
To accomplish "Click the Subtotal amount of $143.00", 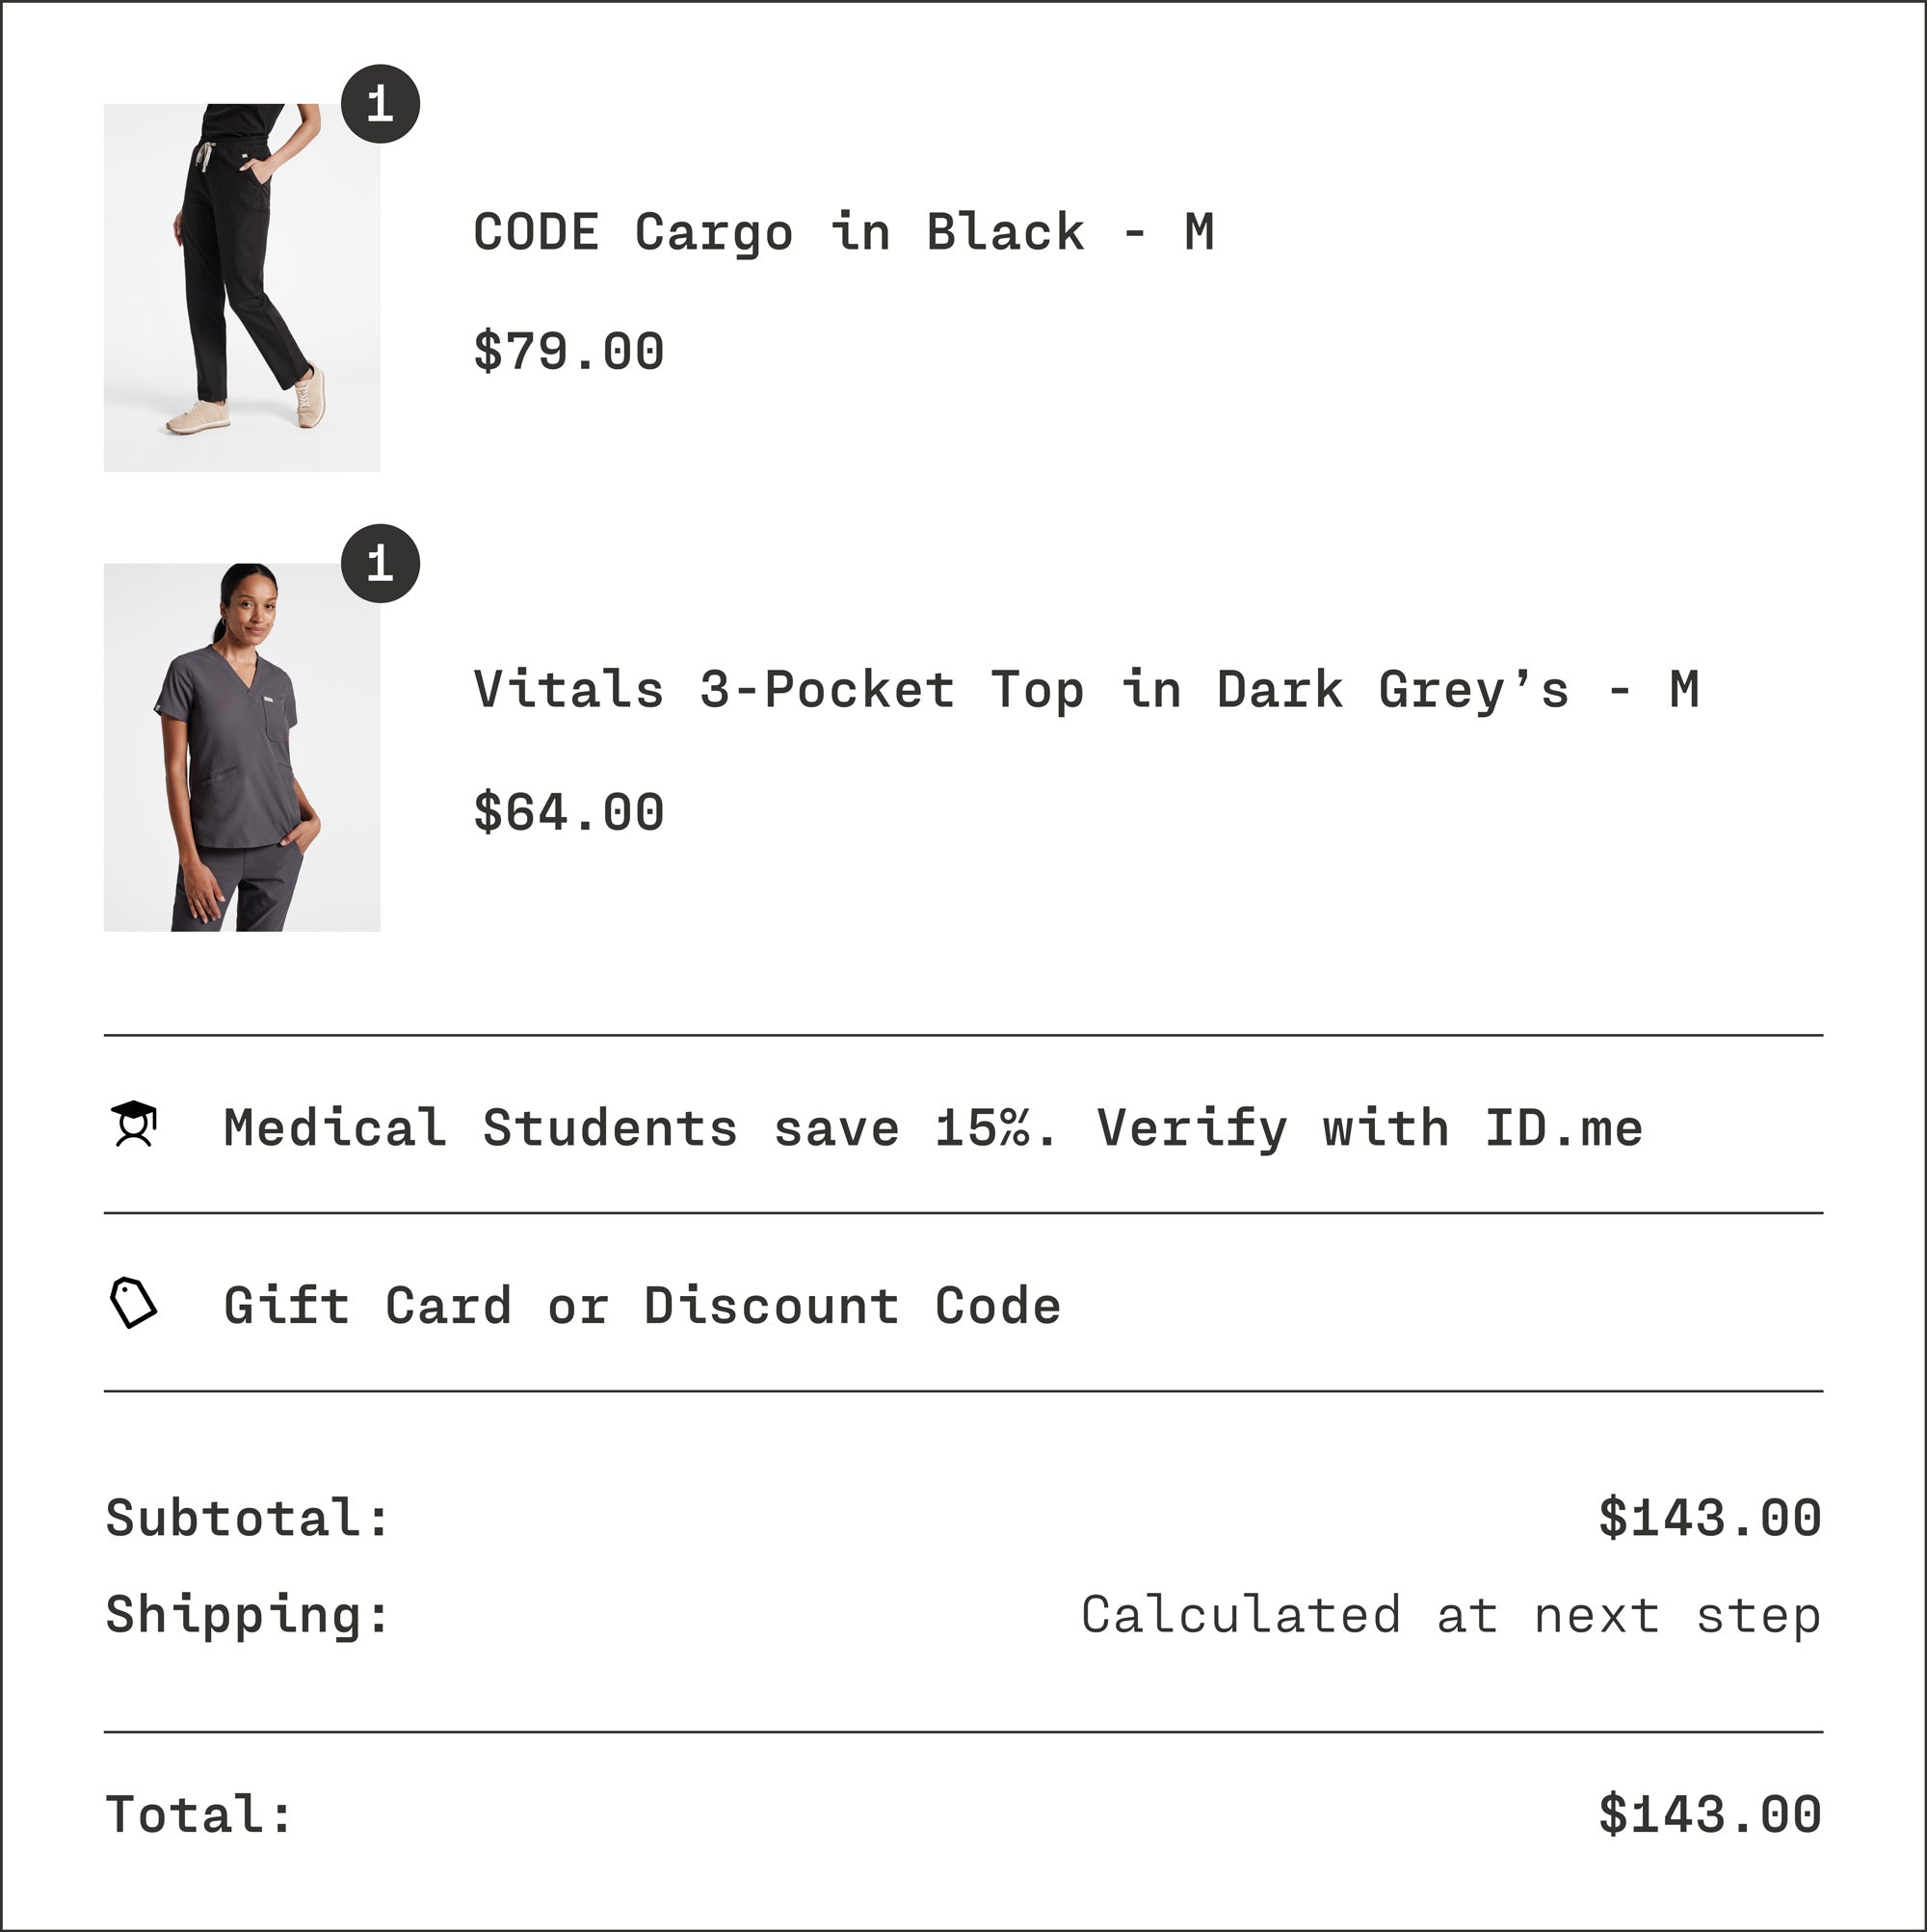I will coord(1709,1518).
